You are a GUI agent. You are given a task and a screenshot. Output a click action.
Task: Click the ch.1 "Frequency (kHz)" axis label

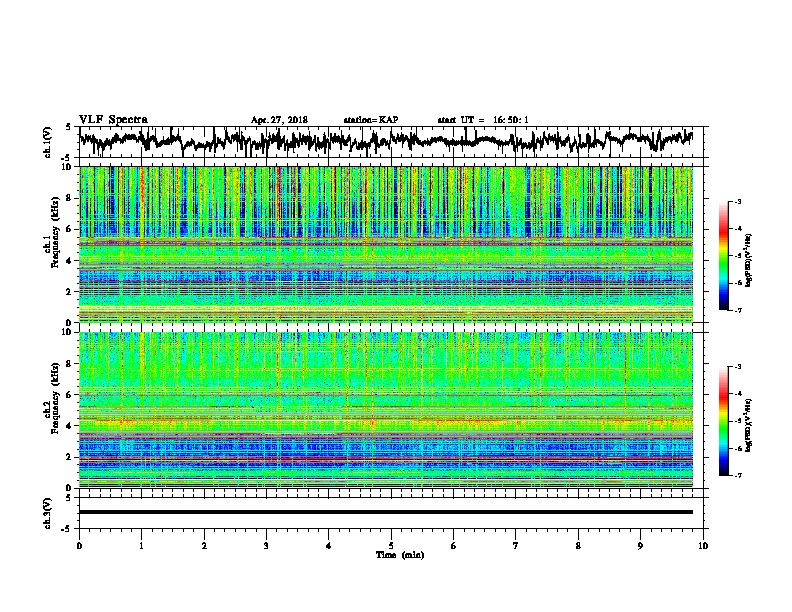pyautogui.click(x=55, y=233)
